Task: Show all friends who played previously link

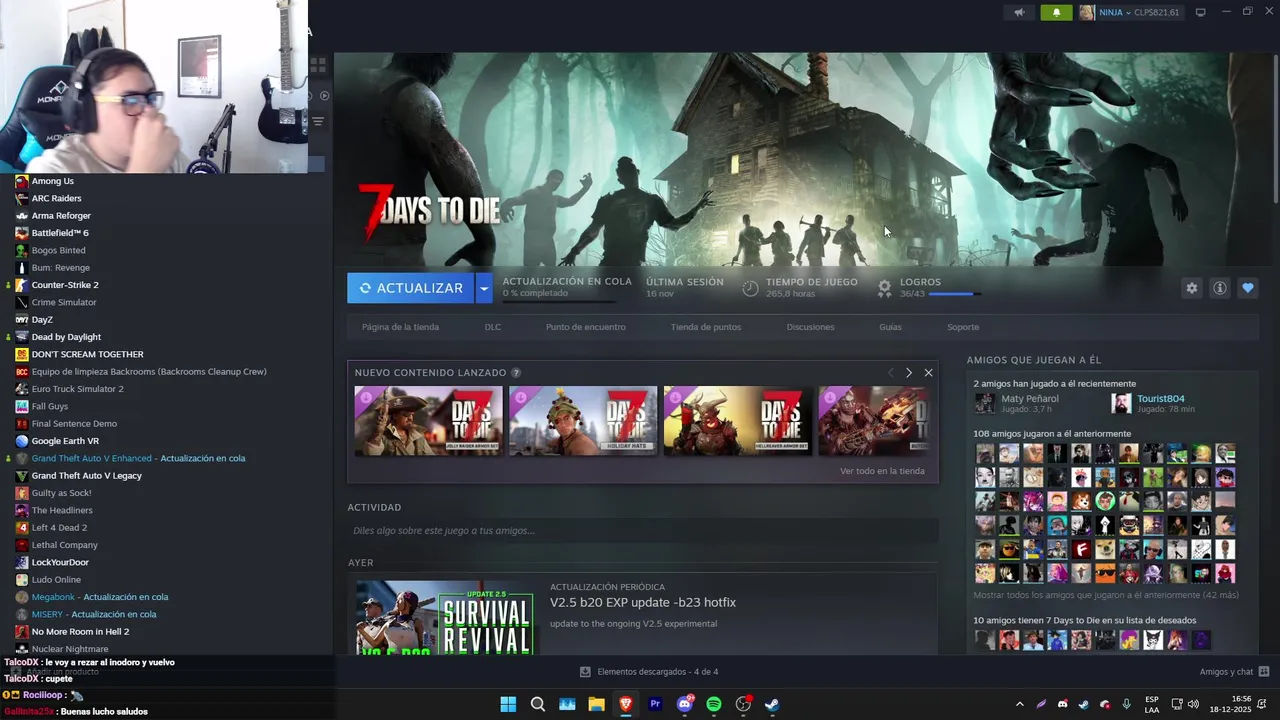Action: (x=1106, y=595)
